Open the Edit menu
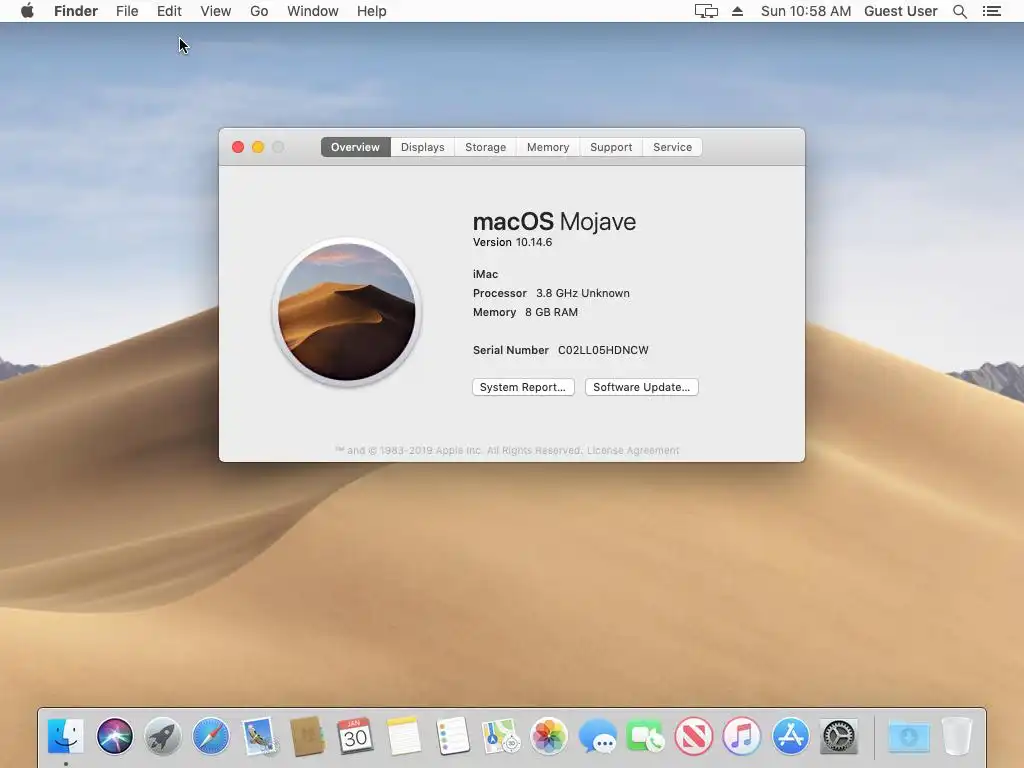This screenshot has height=768, width=1024. pyautogui.click(x=169, y=11)
